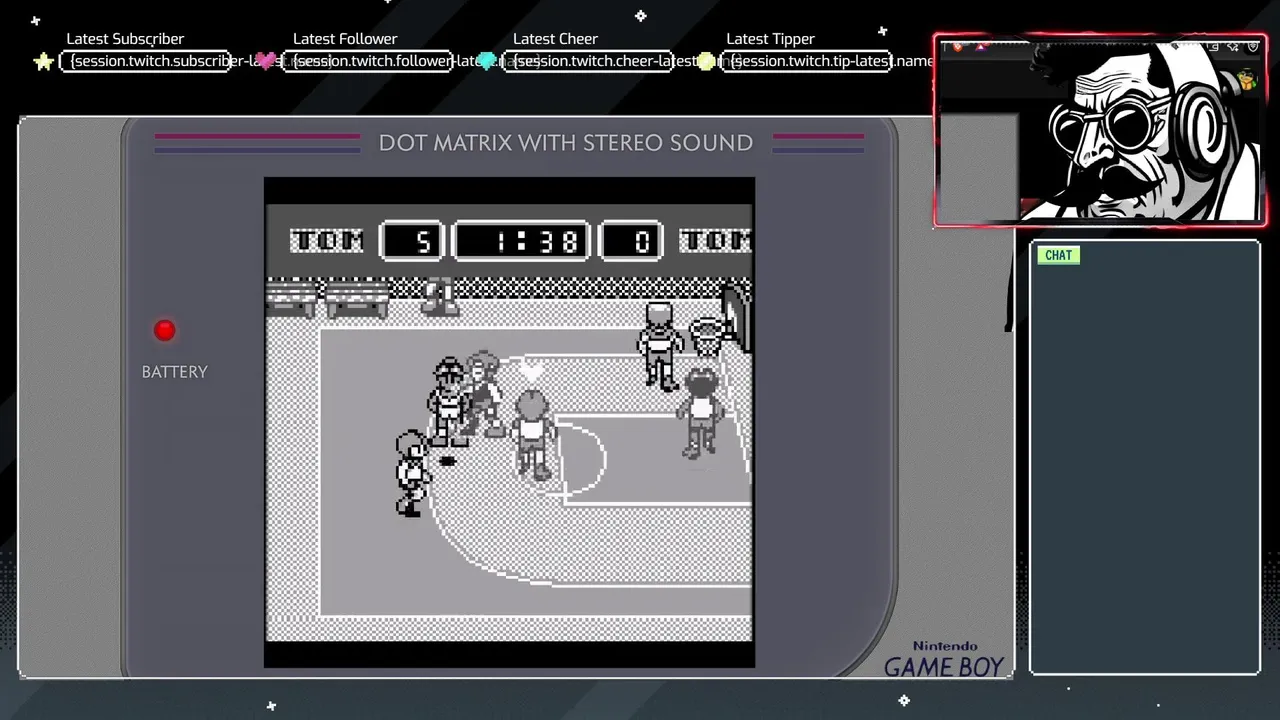The height and width of the screenshot is (720, 1280).
Task: Click the right TOM team name on scoreboard
Action: [715, 241]
